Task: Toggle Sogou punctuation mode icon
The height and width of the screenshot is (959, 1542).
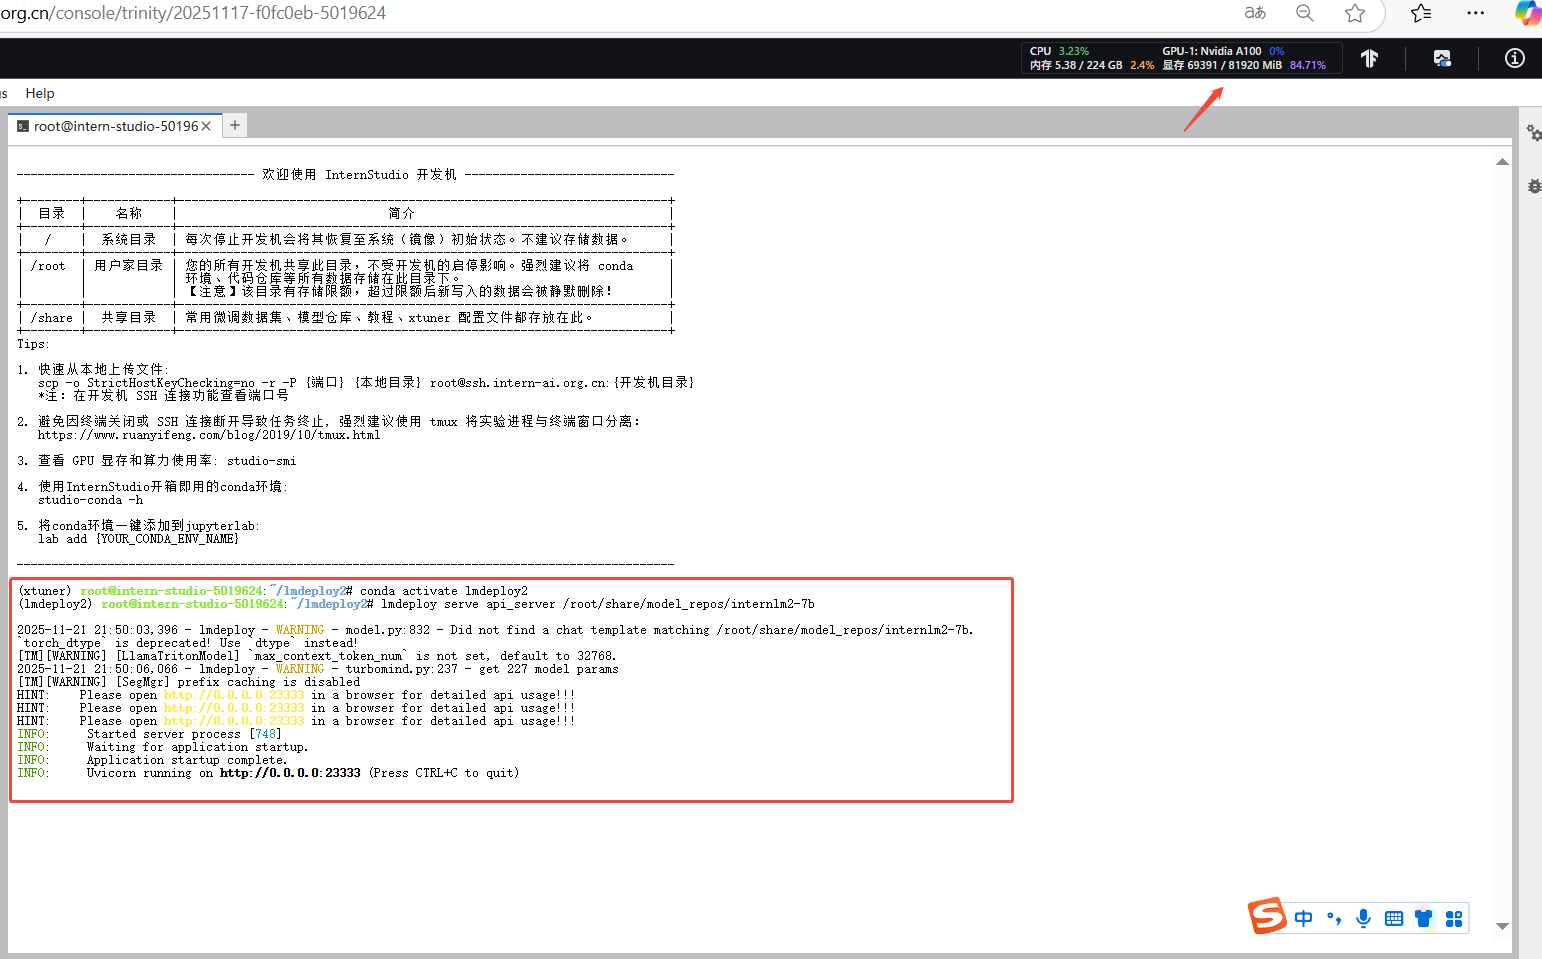Action: pyautogui.click(x=1334, y=918)
